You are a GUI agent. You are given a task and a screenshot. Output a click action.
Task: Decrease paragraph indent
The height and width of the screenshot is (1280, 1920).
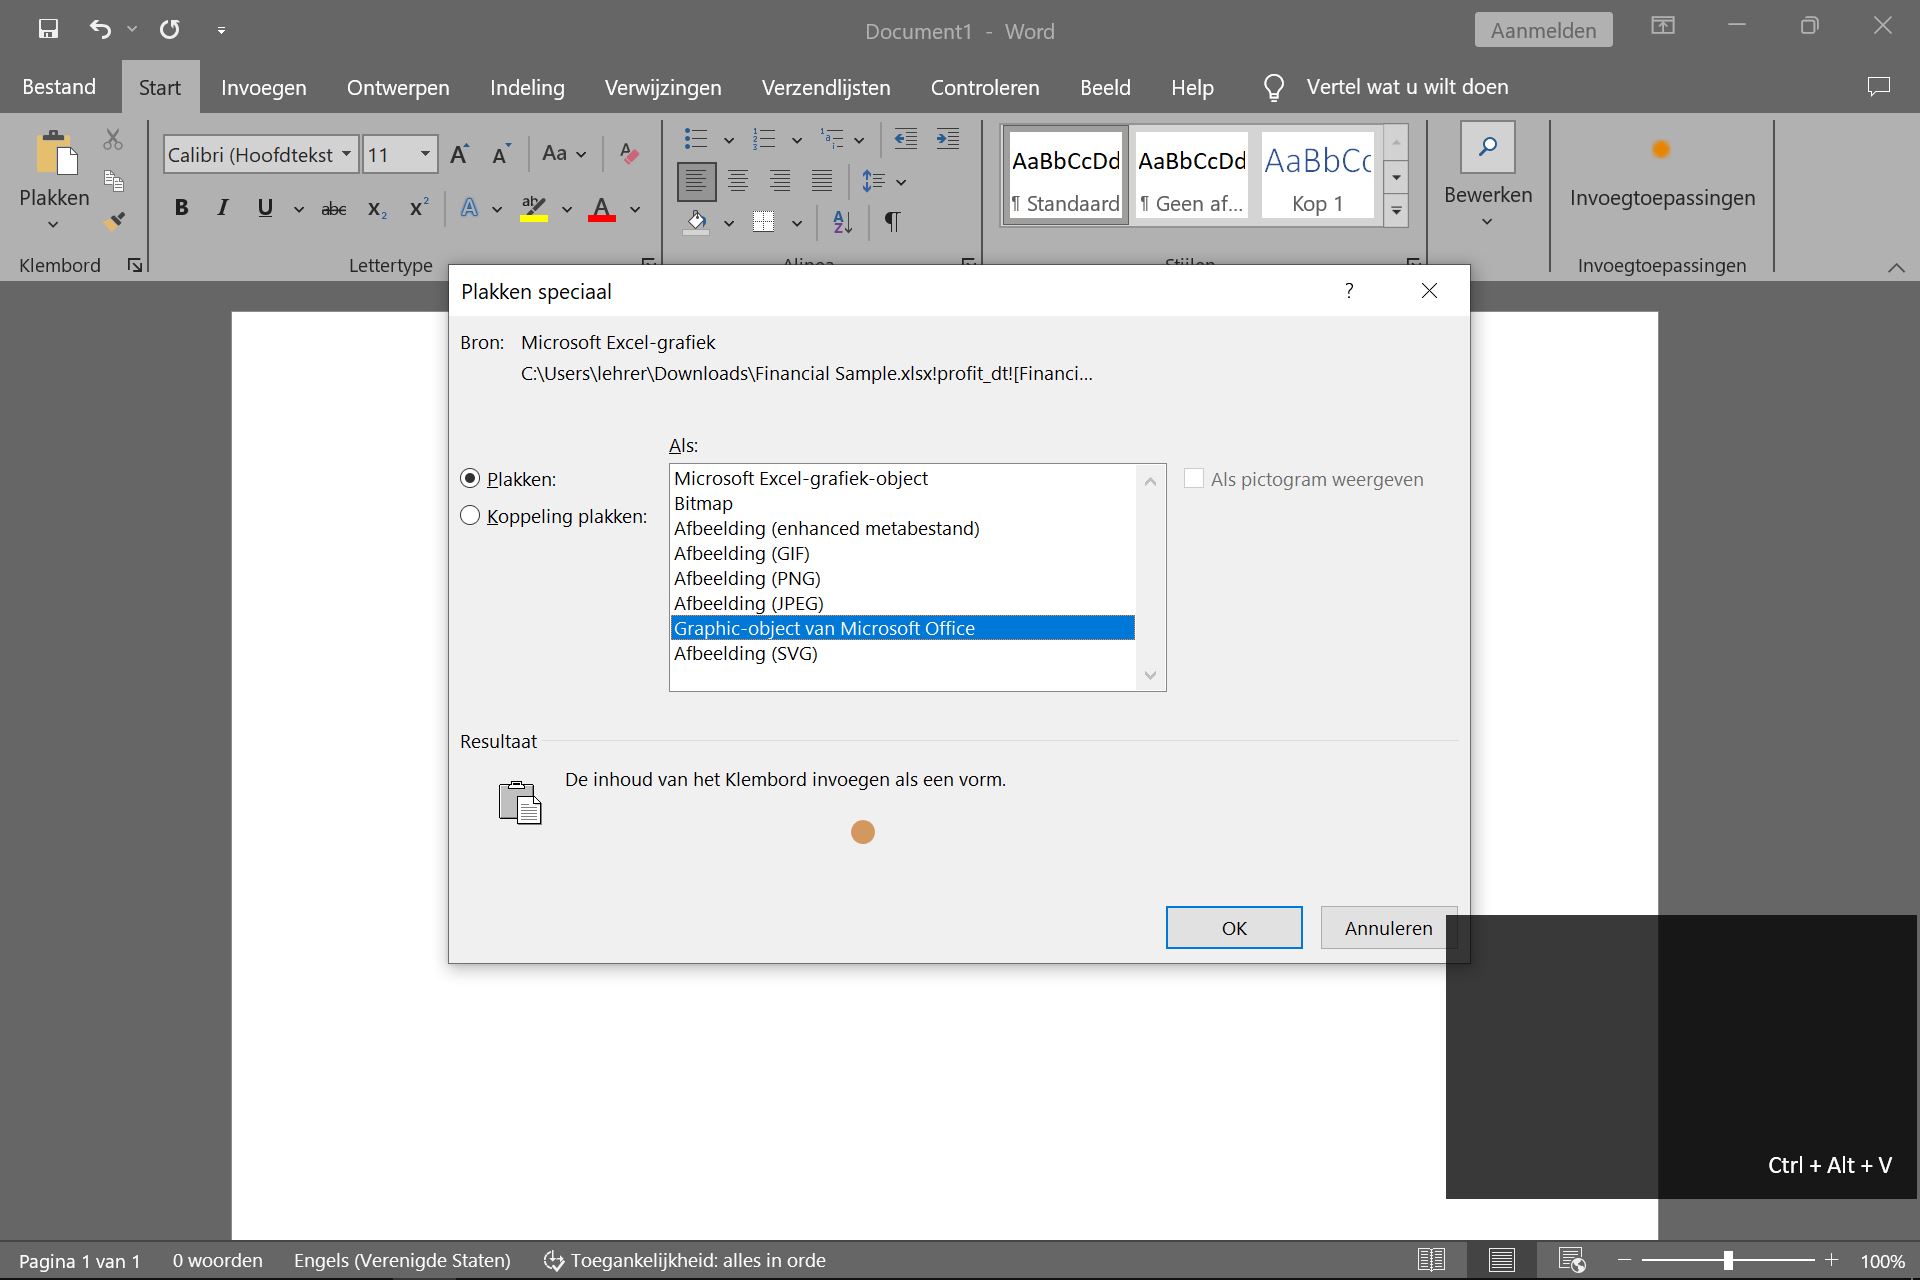click(905, 139)
